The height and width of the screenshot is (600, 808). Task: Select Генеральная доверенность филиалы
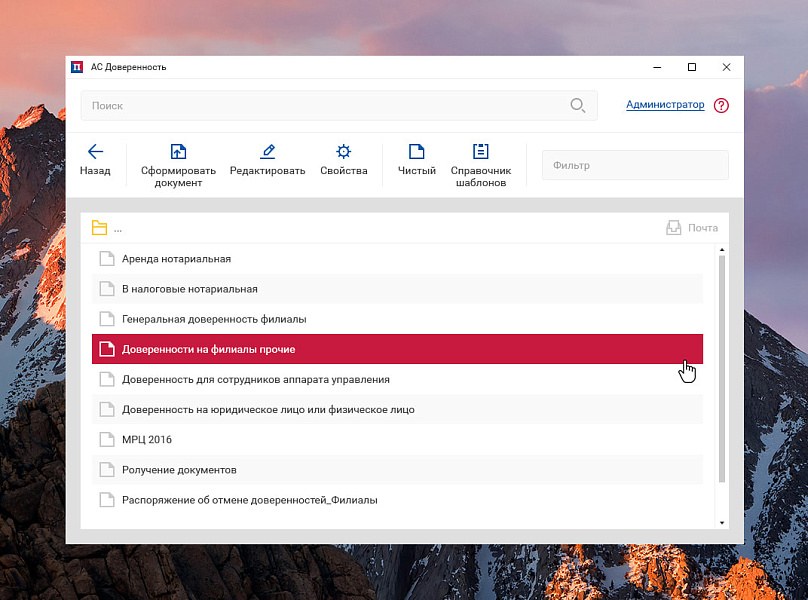click(397, 319)
